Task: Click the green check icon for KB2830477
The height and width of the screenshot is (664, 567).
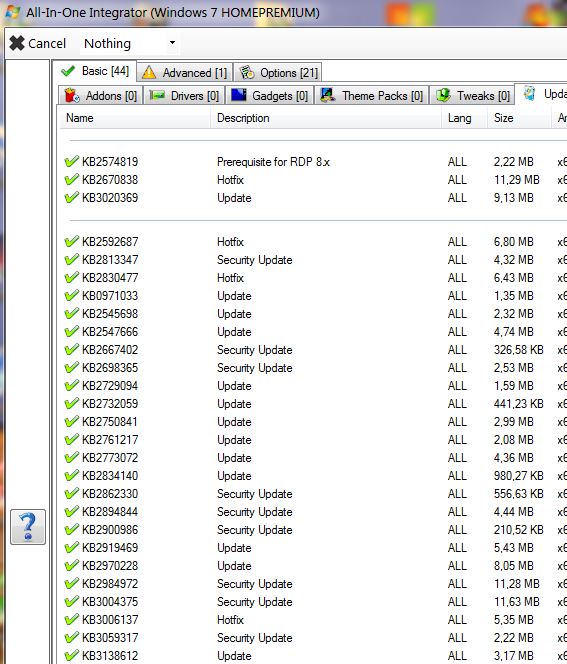Action: coord(72,277)
